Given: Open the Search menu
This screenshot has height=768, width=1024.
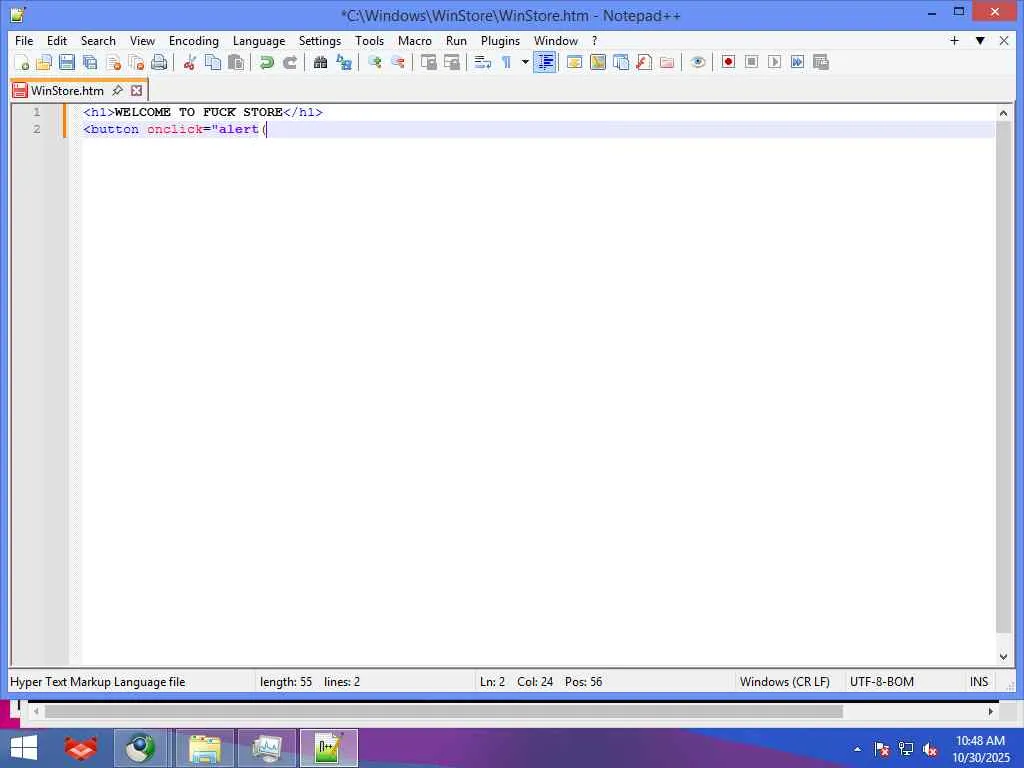Looking at the screenshot, I should [x=98, y=40].
